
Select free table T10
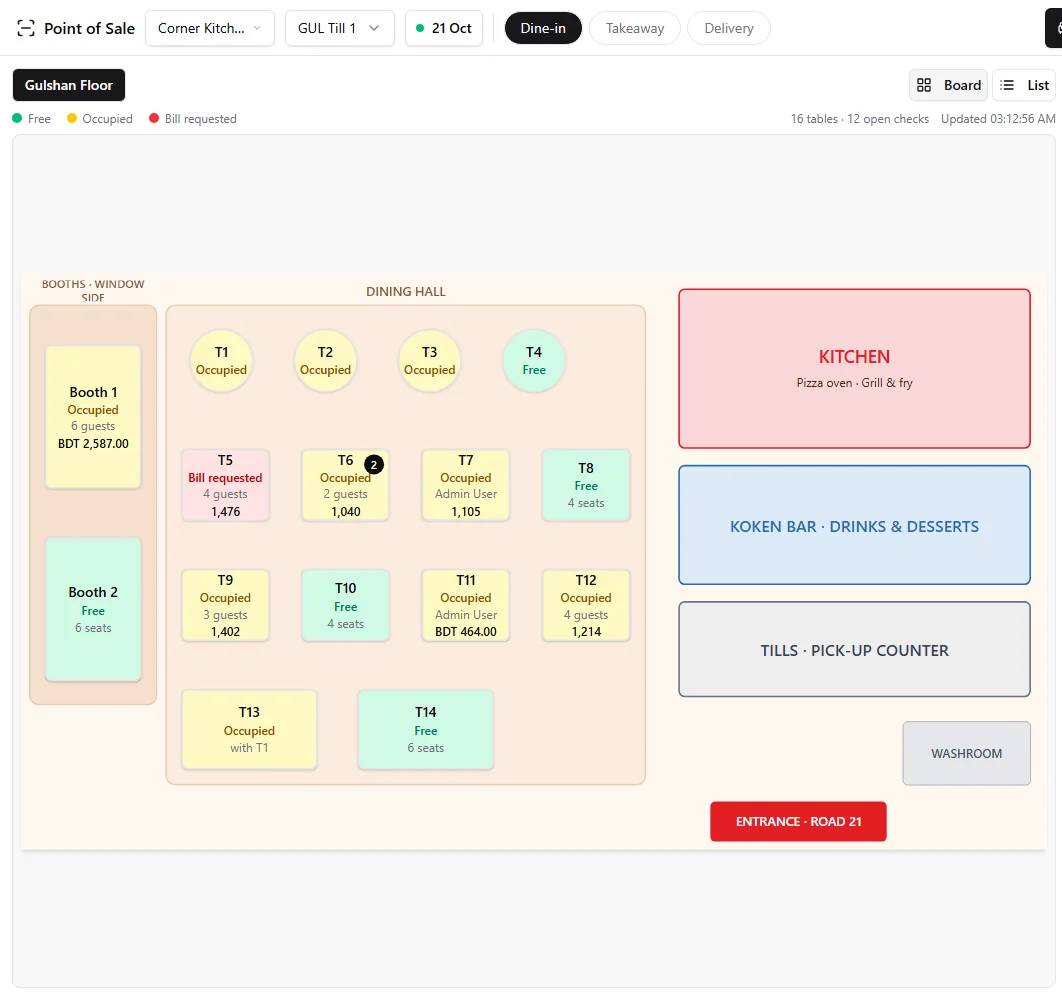point(345,606)
